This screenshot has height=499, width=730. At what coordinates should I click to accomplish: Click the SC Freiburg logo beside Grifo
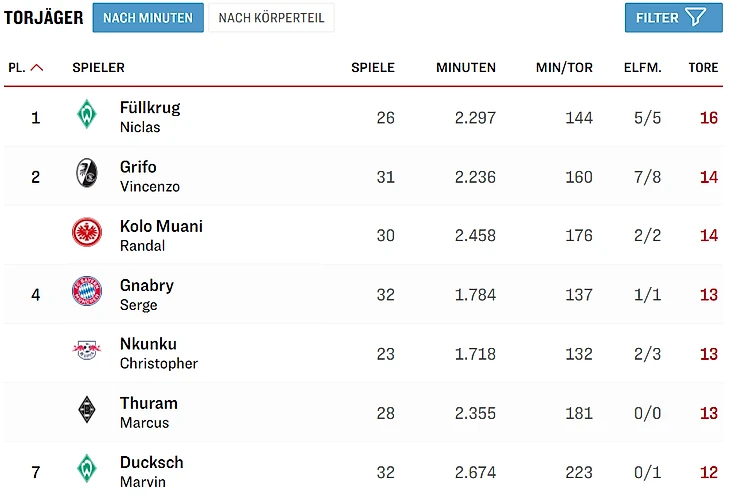click(x=87, y=175)
